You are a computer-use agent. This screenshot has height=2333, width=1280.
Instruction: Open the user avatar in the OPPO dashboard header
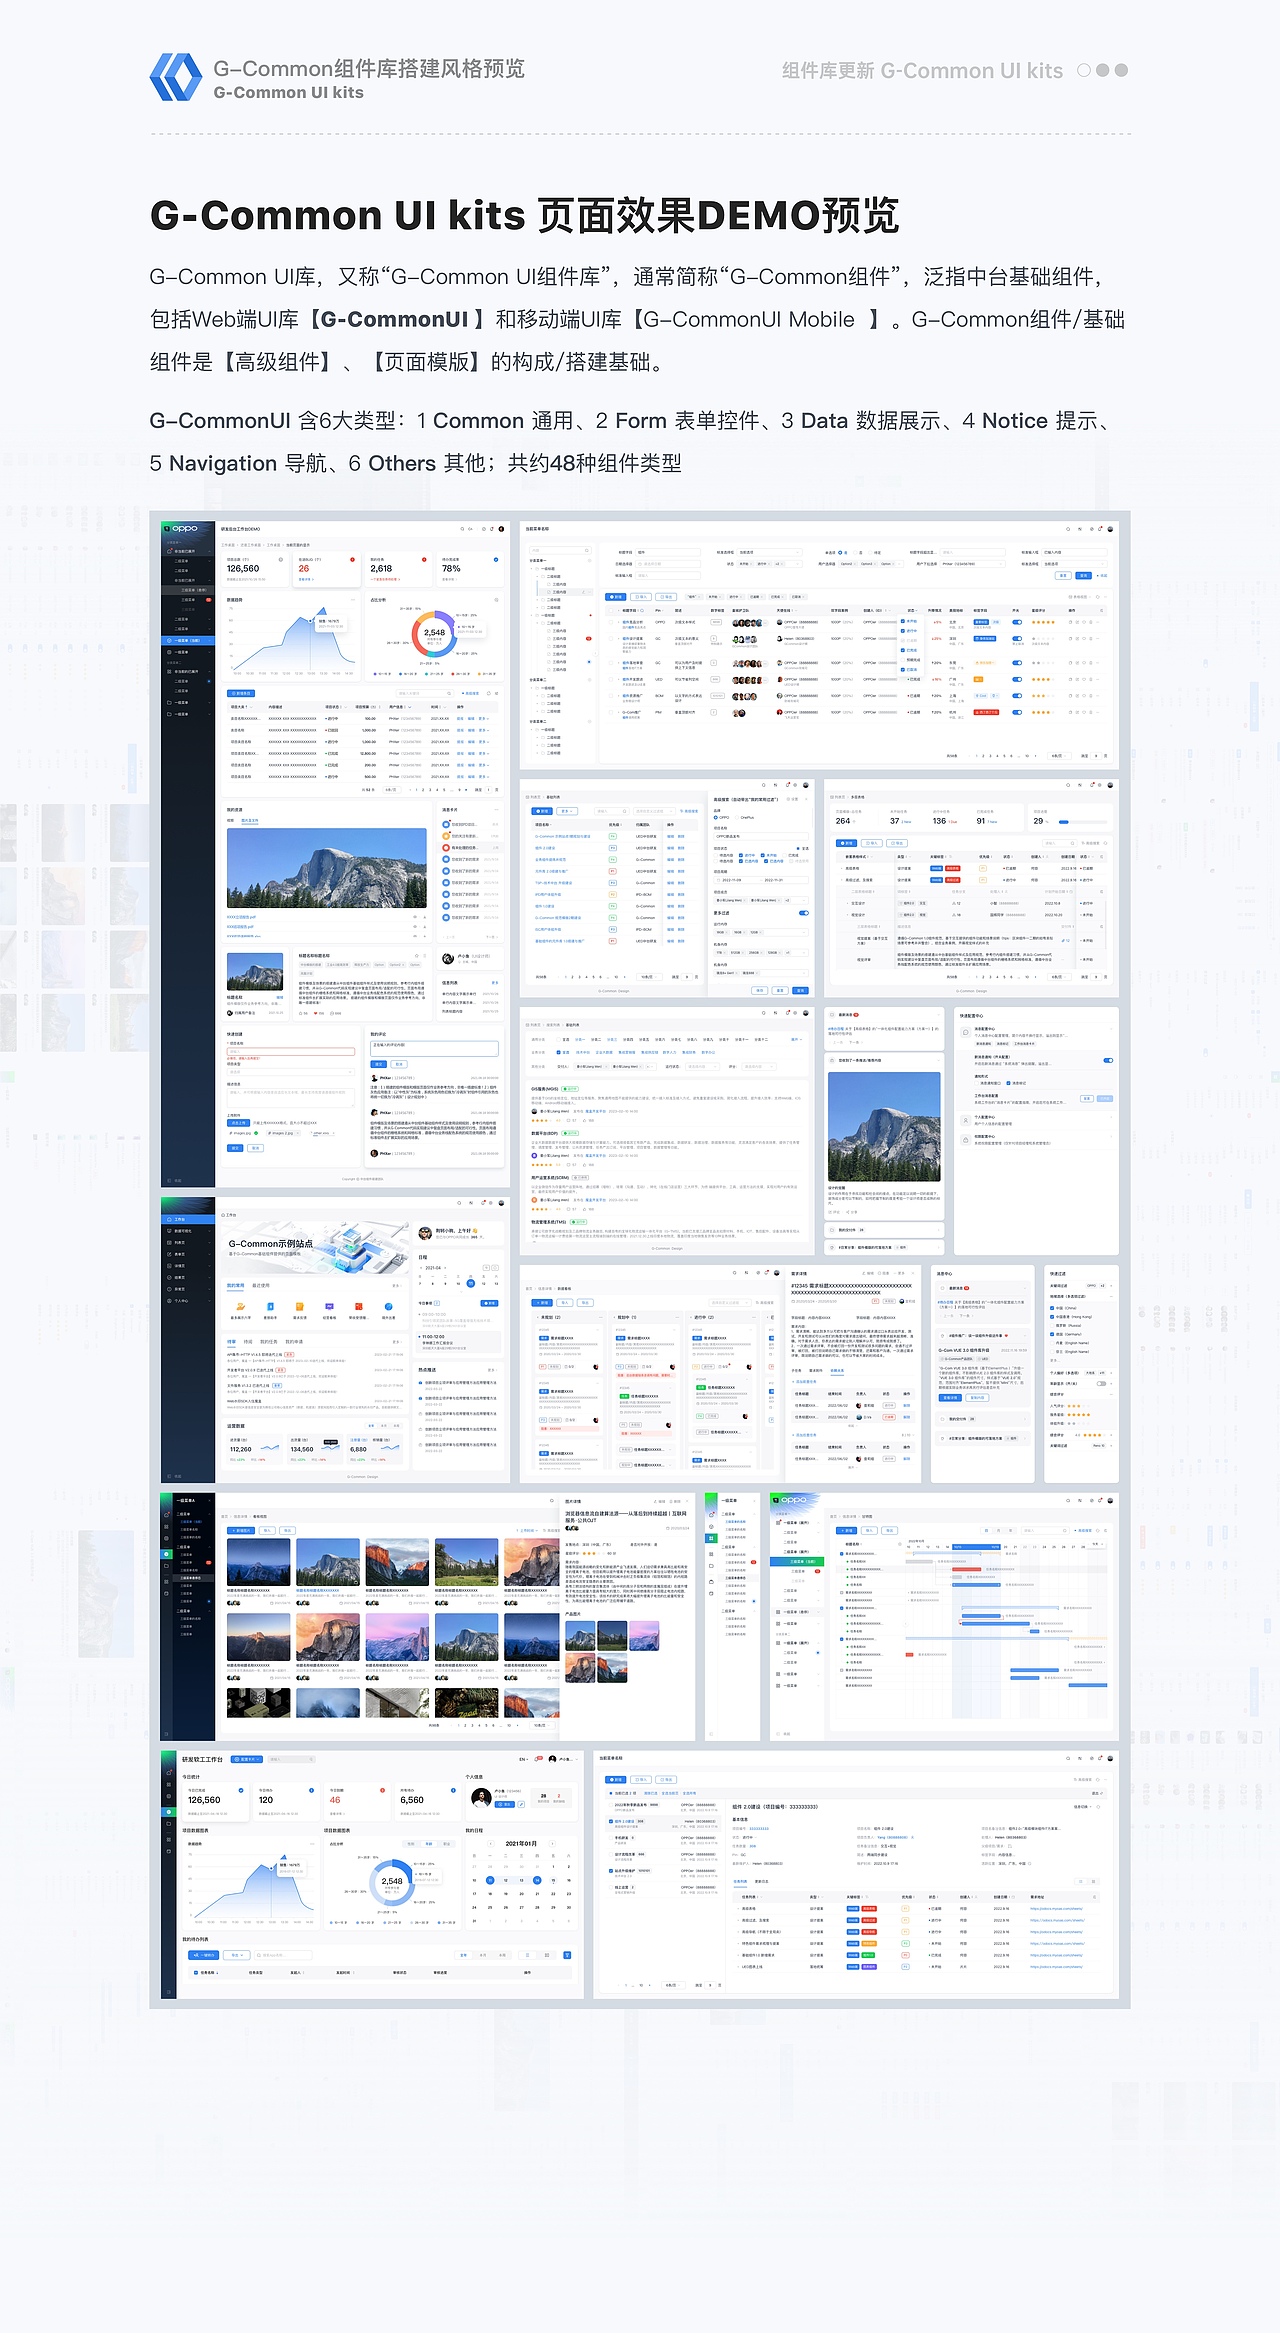click(x=501, y=529)
